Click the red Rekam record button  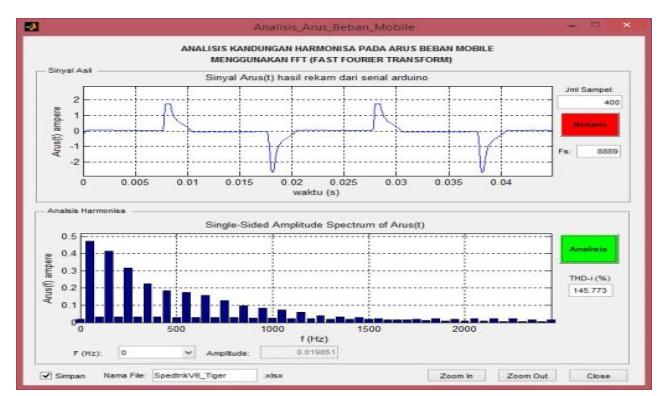pos(590,125)
